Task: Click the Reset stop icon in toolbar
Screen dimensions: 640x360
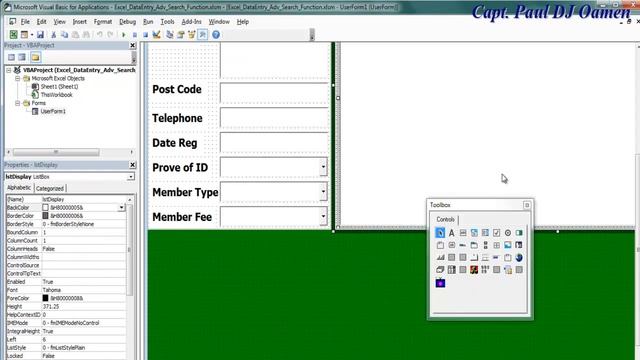Action: (145, 35)
